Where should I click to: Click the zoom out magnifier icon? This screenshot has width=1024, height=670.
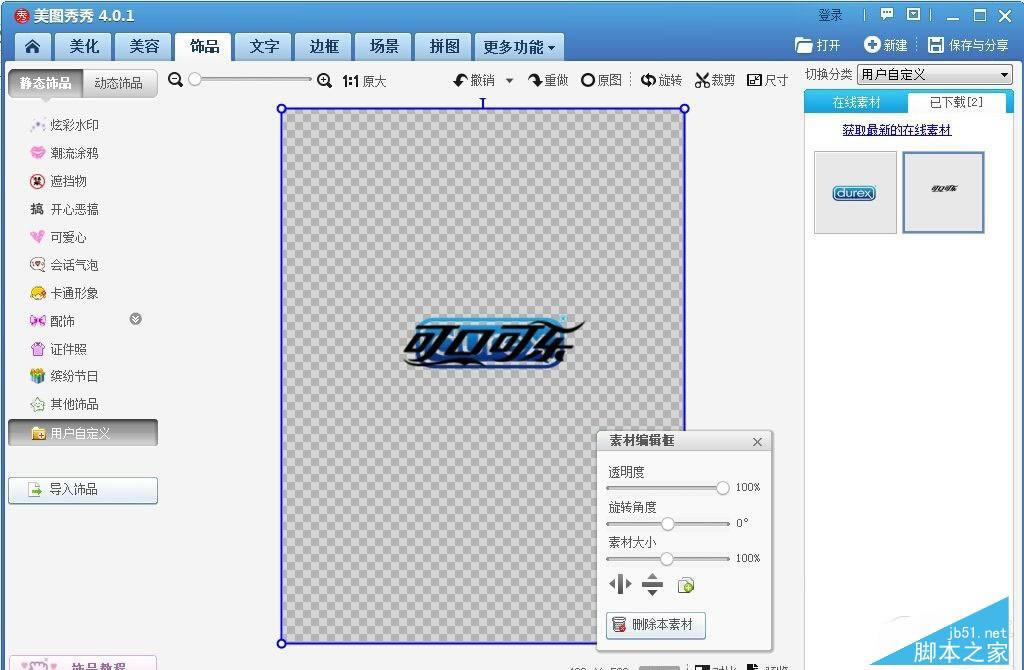click(176, 80)
